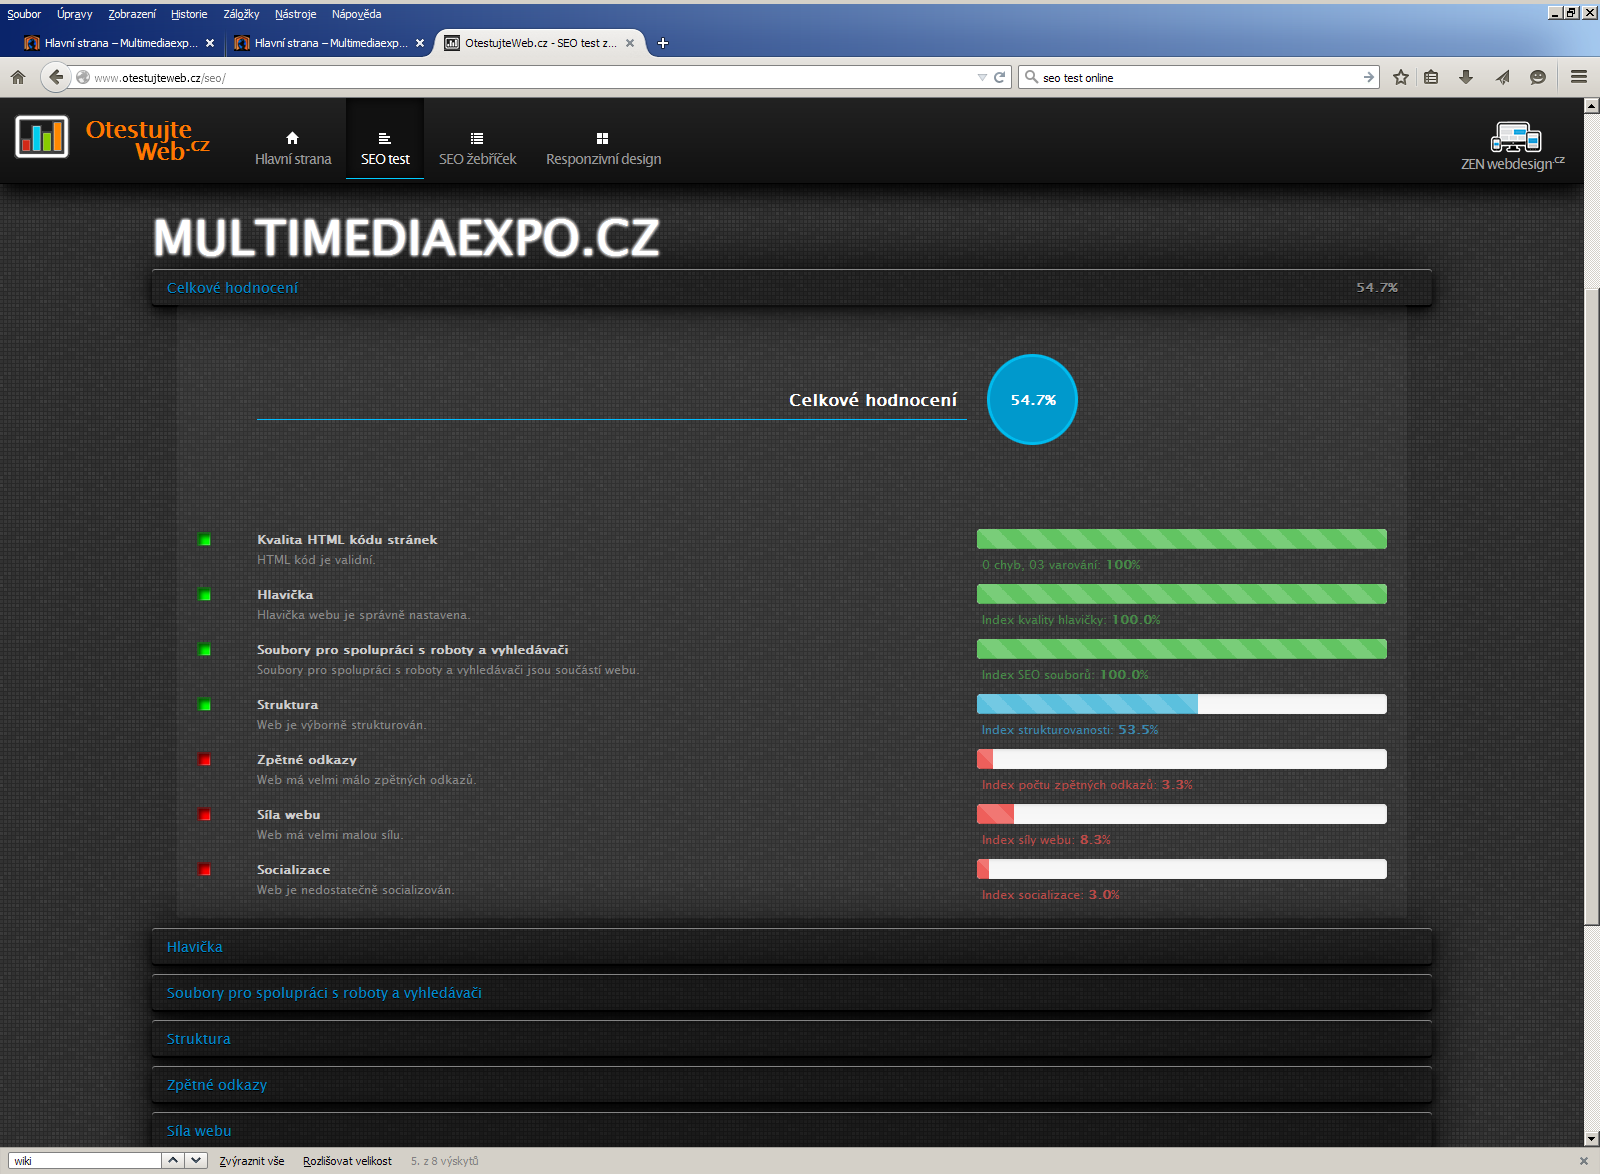Click the find bar search text field
Screen dimensions: 1600x1174
tap(85, 1161)
